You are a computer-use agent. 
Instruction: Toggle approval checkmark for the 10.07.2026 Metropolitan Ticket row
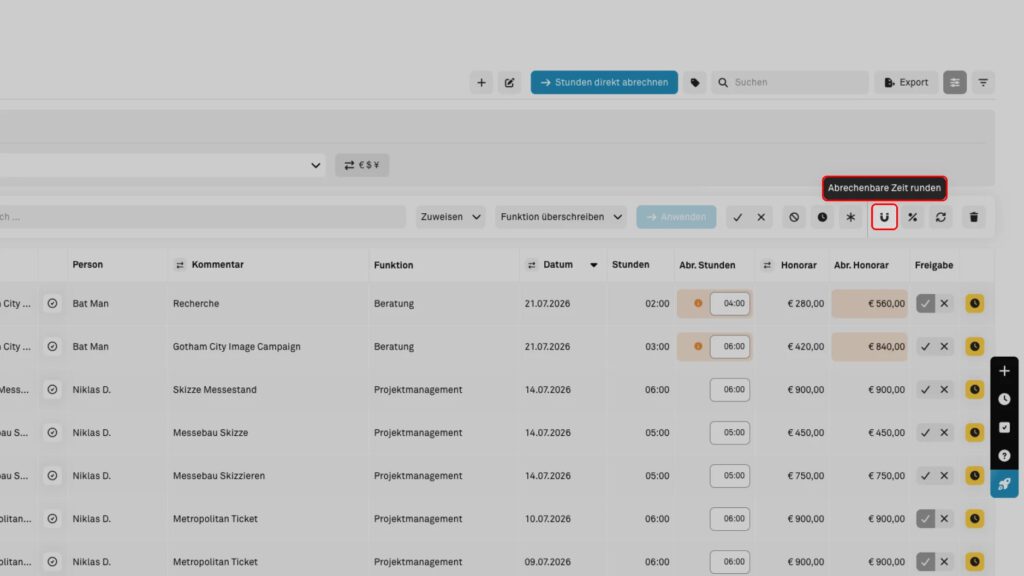pyautogui.click(x=925, y=519)
